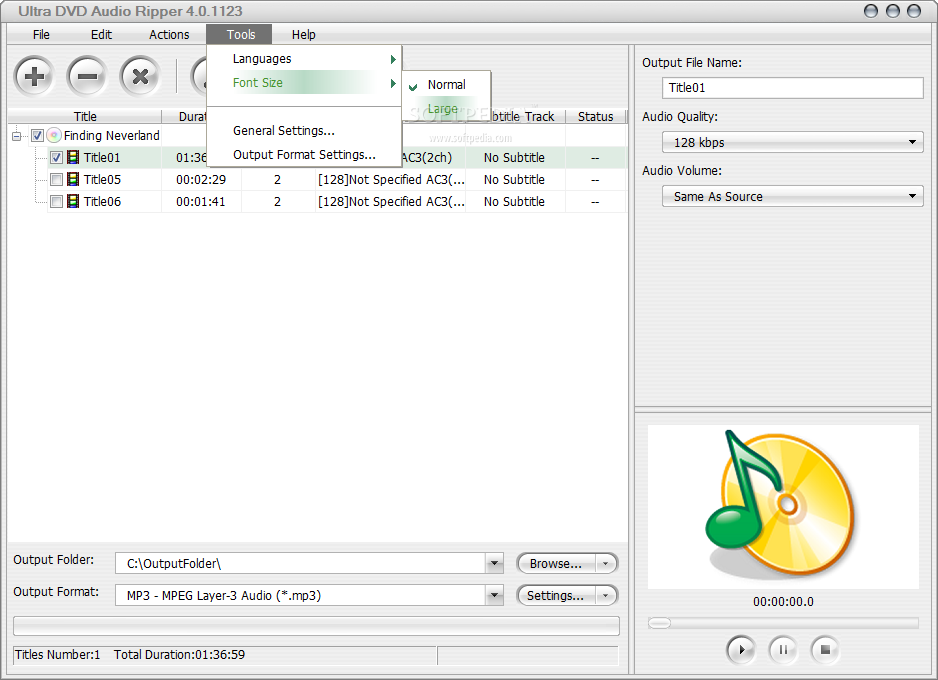Viewport: 938px width, 680px height.
Task: Select the Normal font size option
Action: tap(446, 85)
